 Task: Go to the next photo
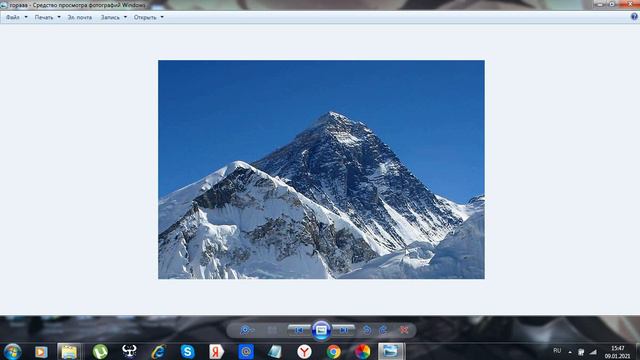click(343, 330)
